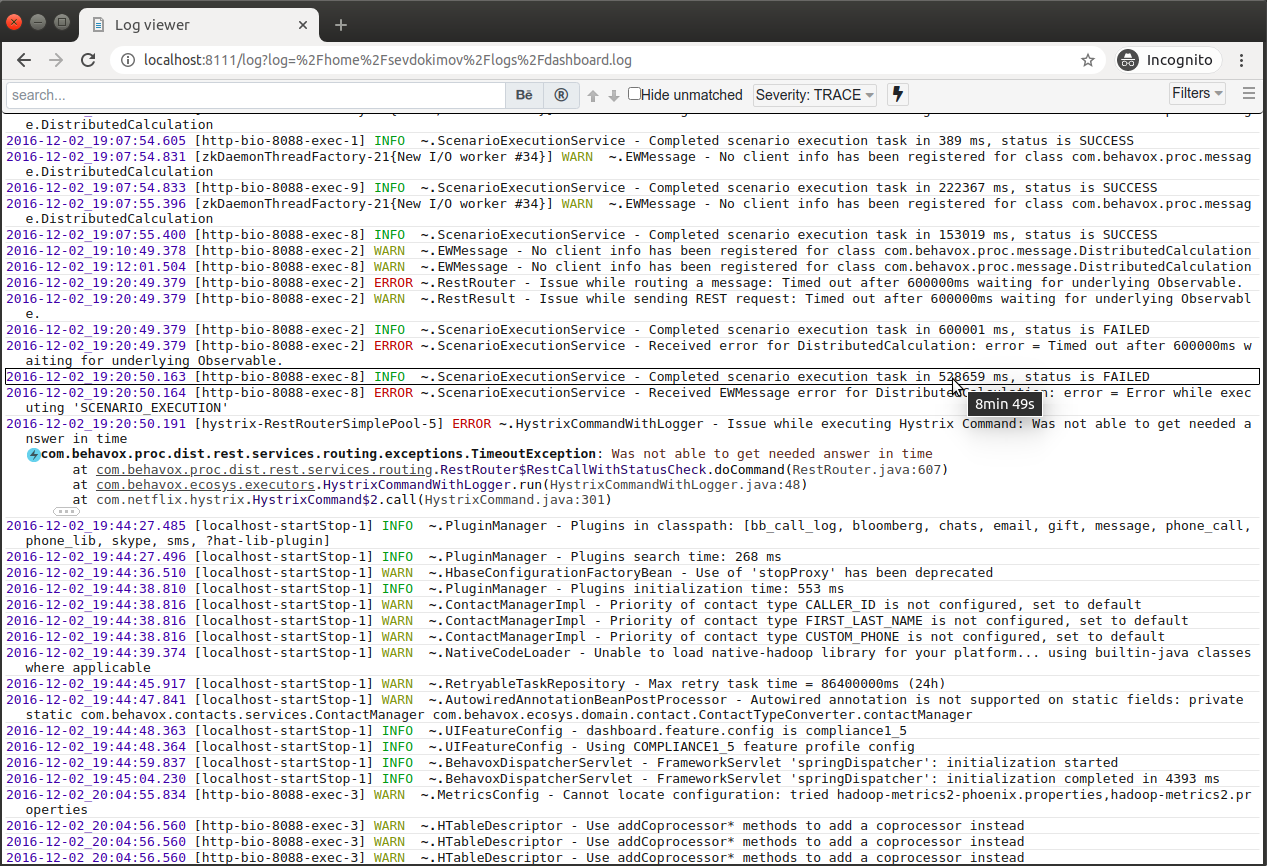
Task: Enable the Hide unmatched checkbox
Action: [x=634, y=94]
